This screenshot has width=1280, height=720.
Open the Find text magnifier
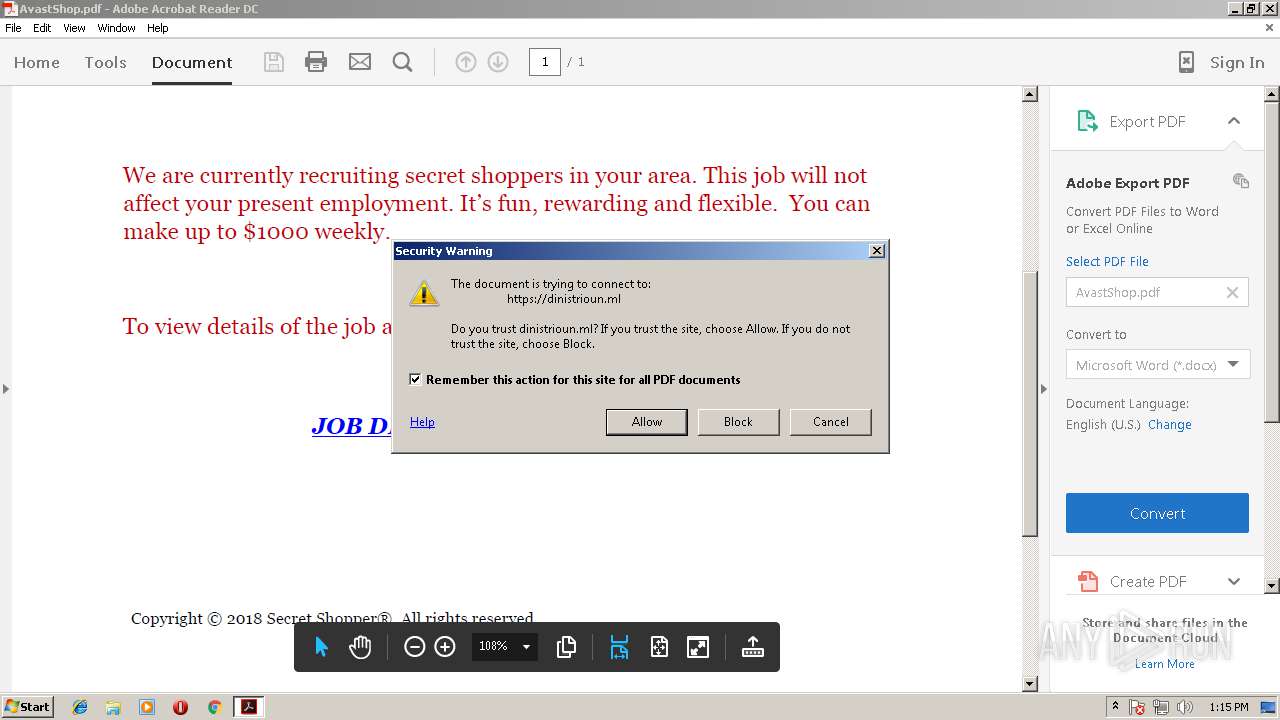(x=403, y=62)
